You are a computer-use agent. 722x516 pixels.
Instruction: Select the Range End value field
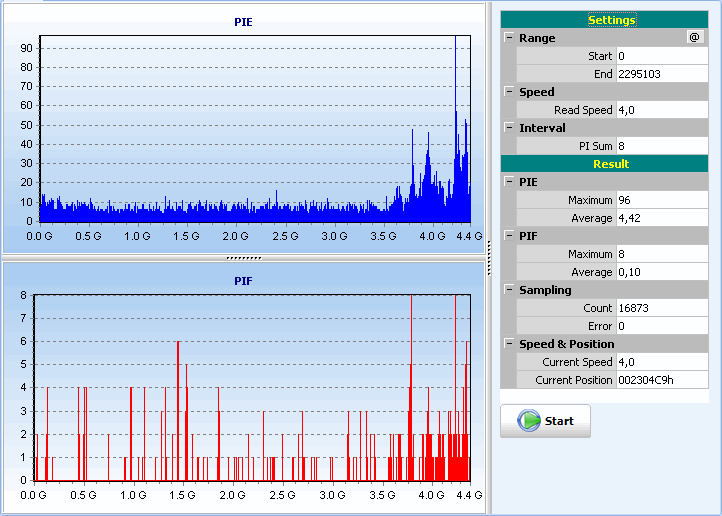(x=661, y=74)
